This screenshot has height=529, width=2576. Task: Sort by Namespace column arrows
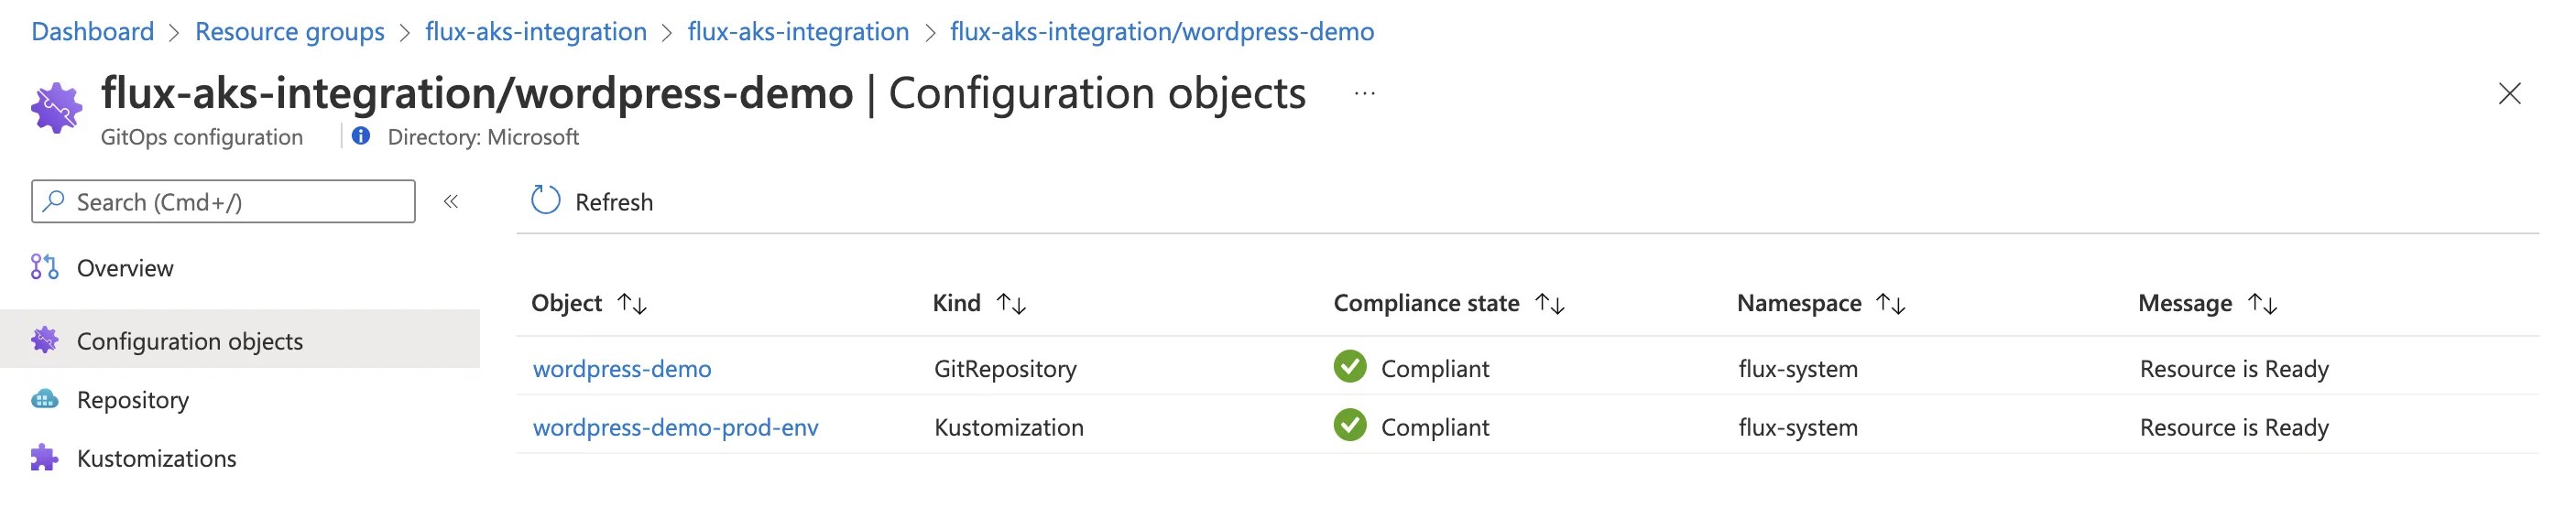click(1891, 304)
